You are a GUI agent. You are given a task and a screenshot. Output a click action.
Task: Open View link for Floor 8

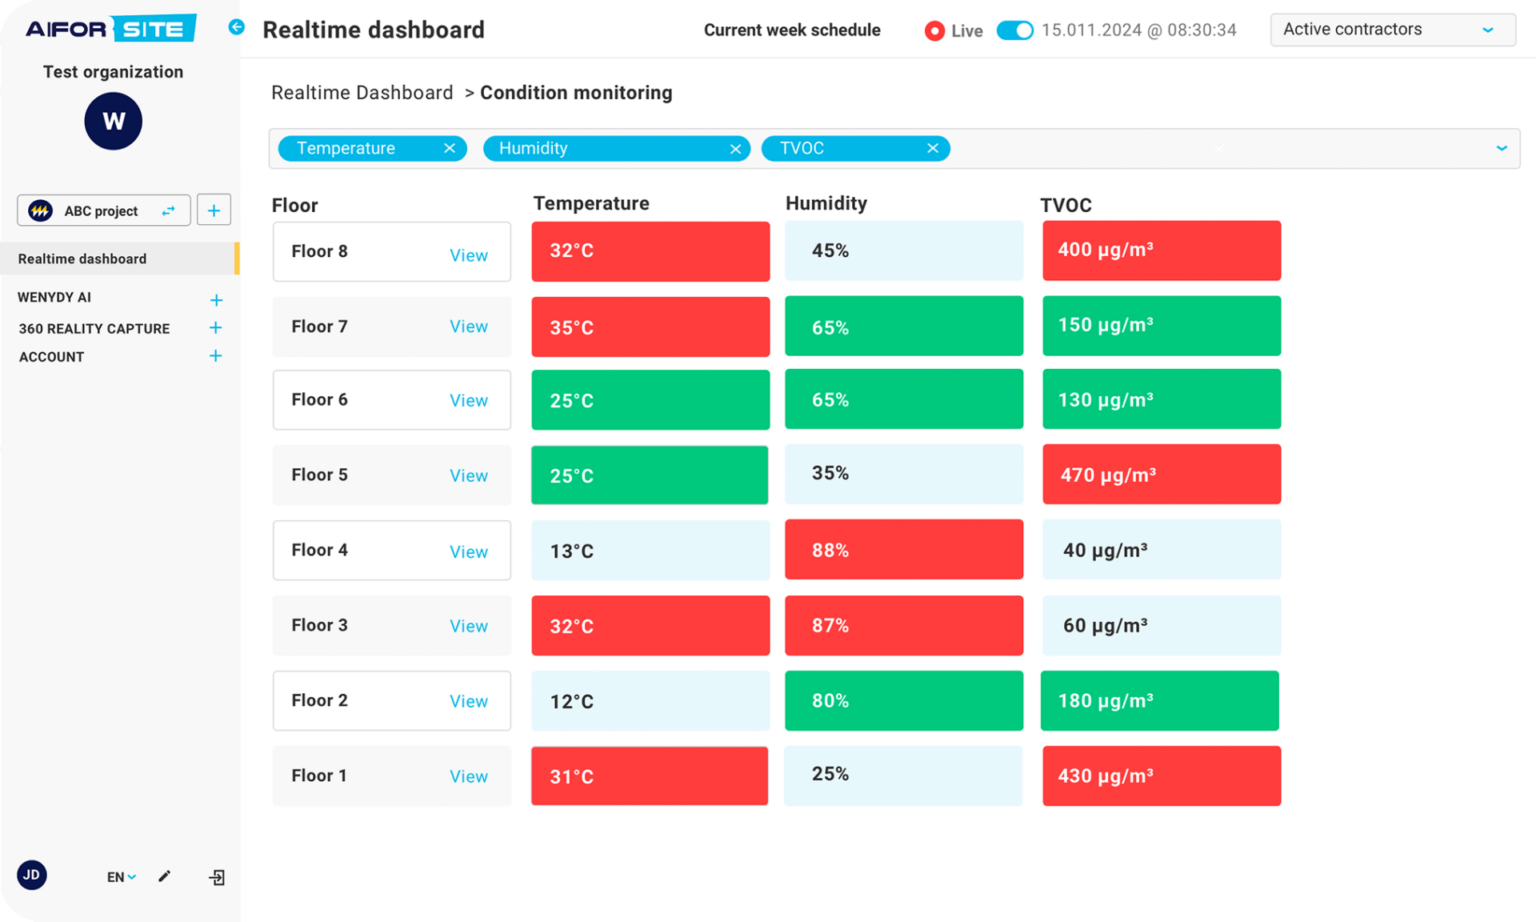[468, 255]
